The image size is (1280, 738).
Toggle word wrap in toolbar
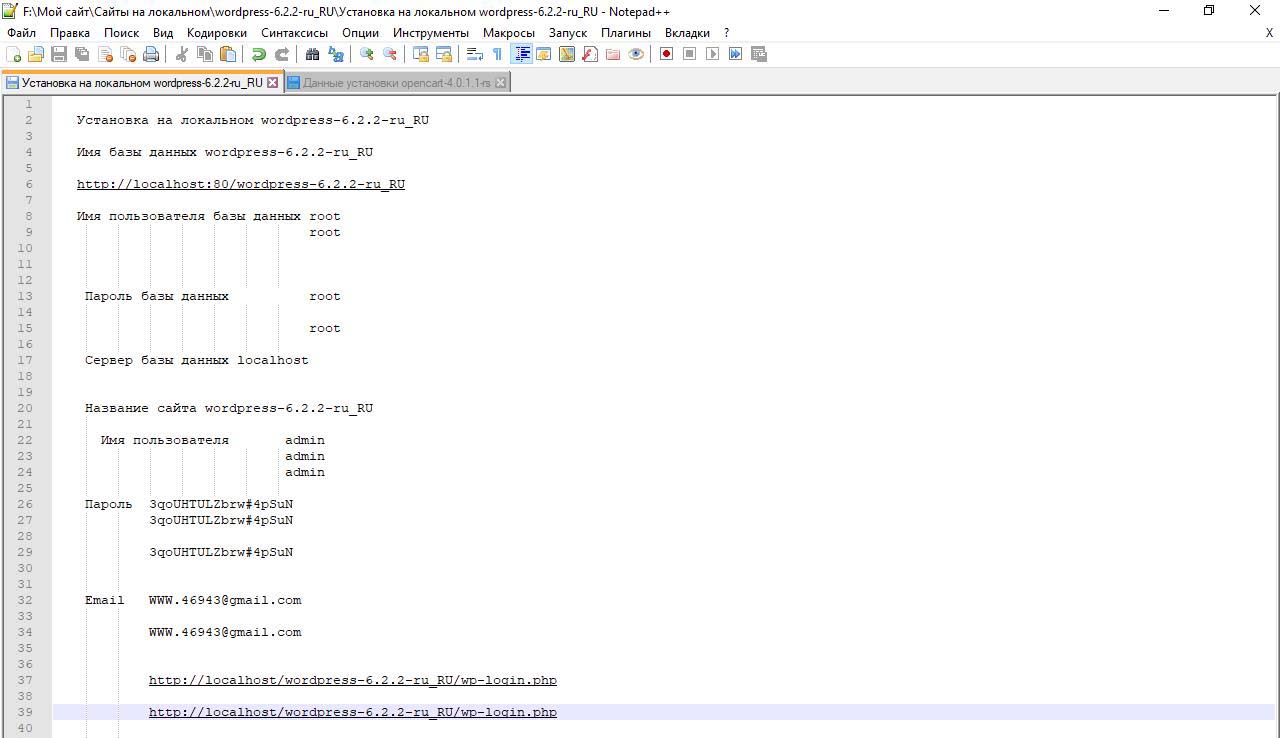point(475,54)
